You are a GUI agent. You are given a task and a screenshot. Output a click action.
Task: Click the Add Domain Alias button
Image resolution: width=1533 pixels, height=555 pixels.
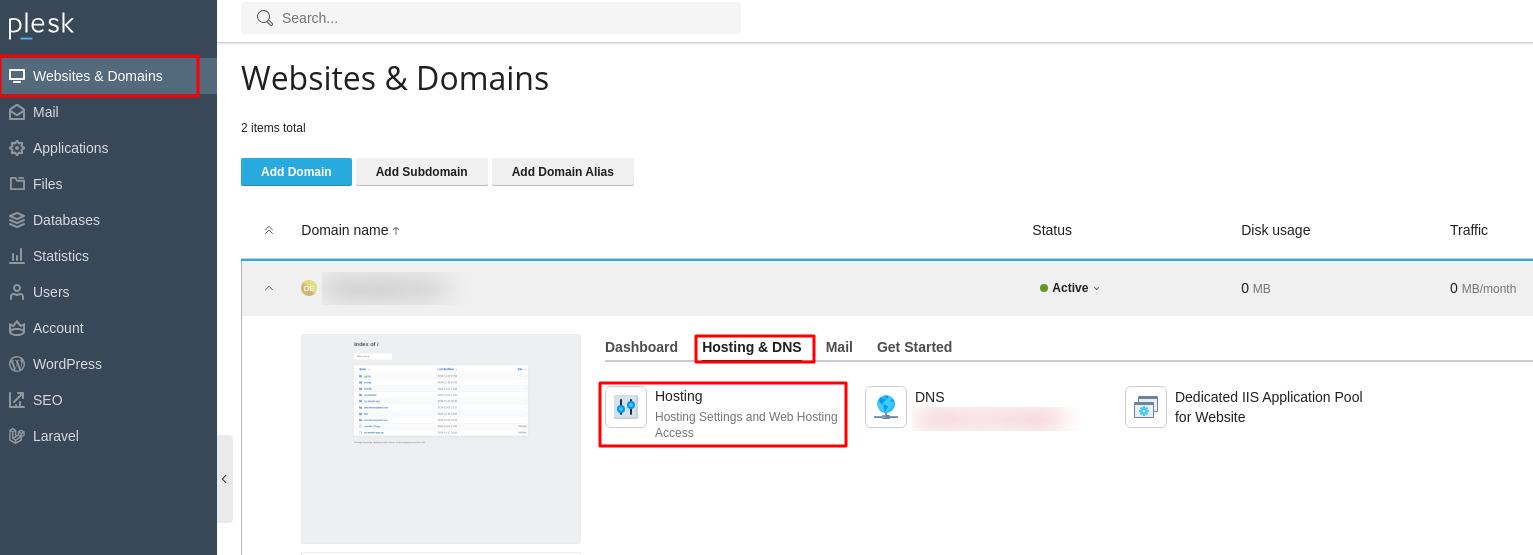pyautogui.click(x=562, y=172)
